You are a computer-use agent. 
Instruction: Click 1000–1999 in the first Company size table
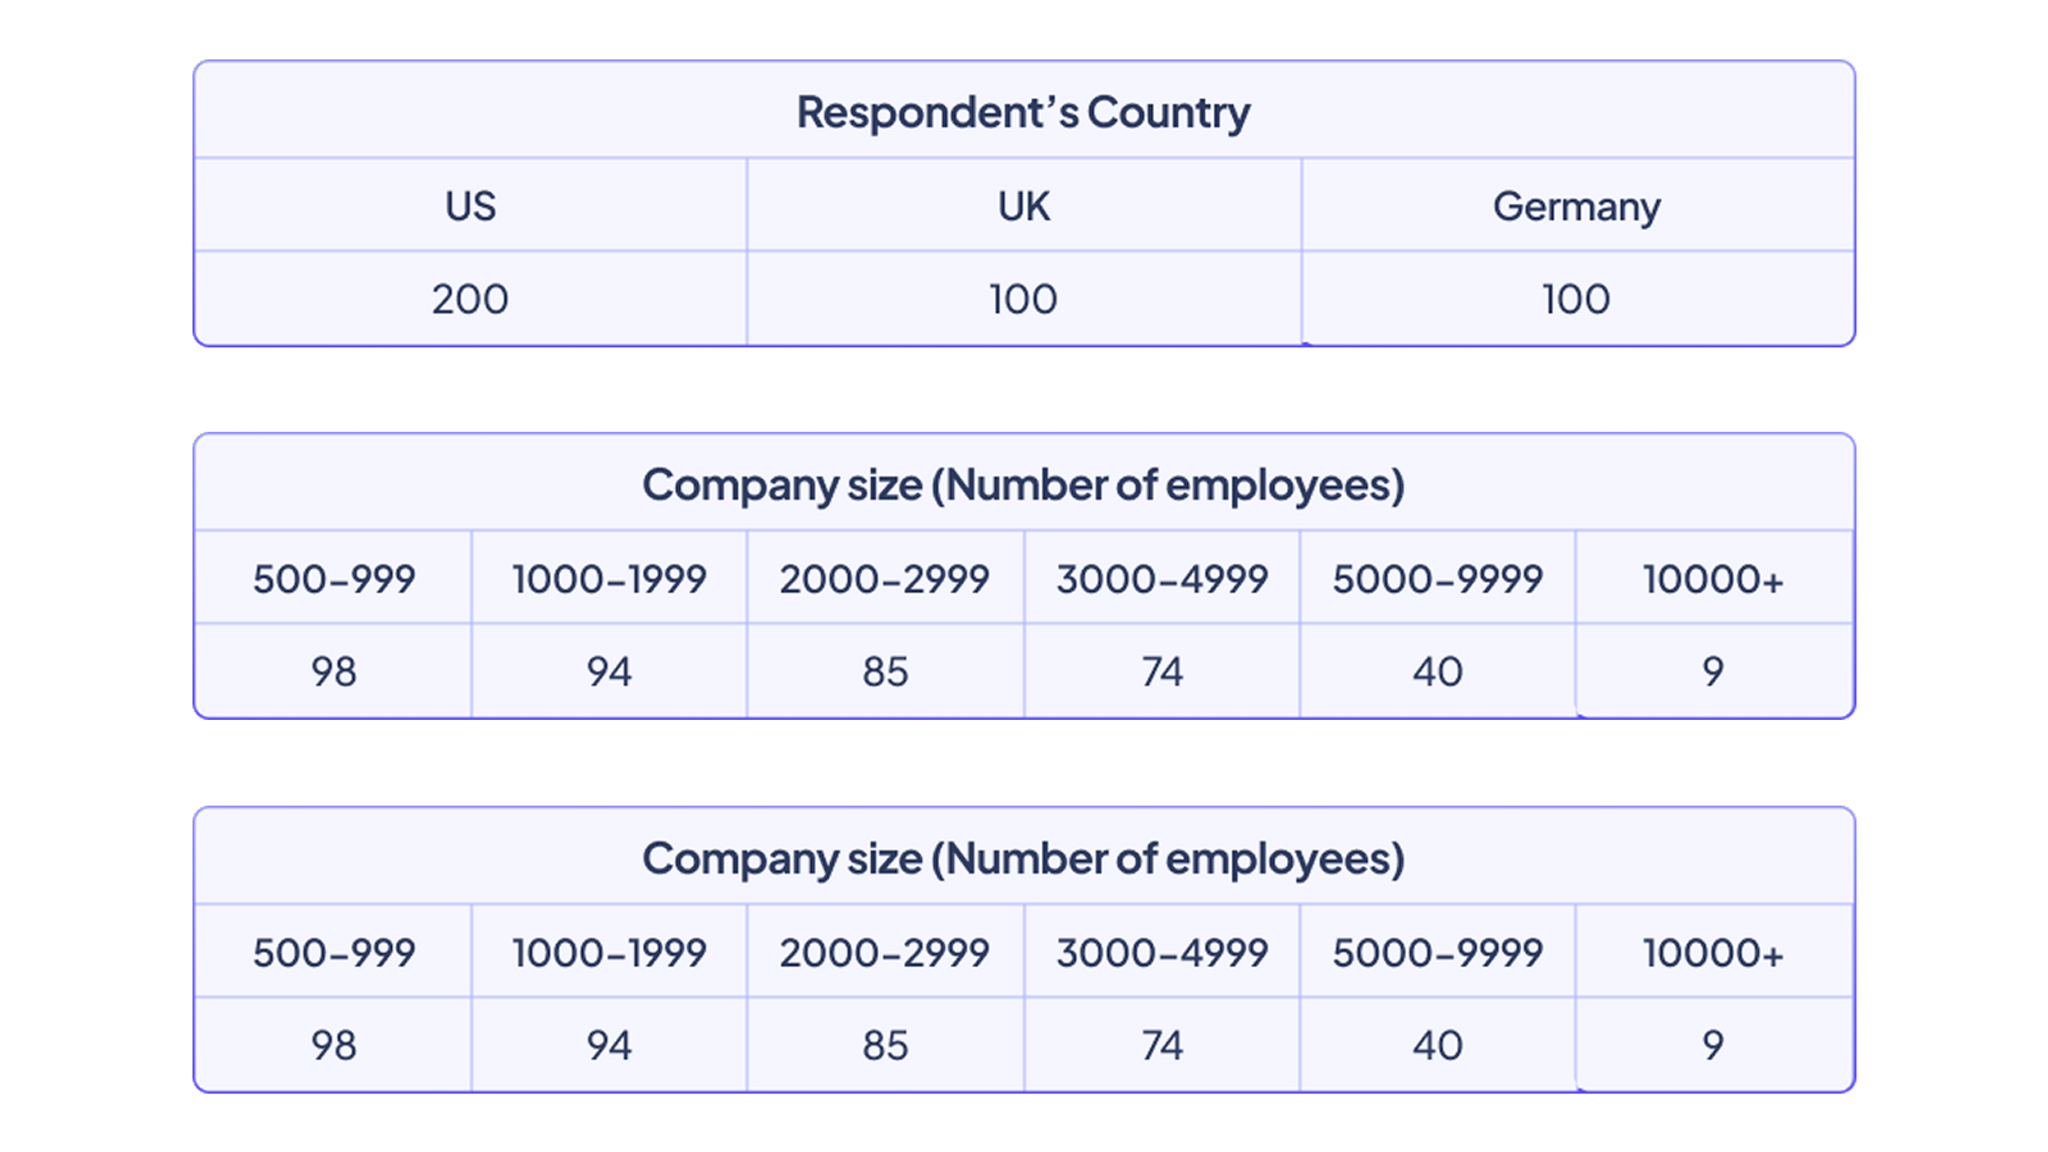[609, 579]
